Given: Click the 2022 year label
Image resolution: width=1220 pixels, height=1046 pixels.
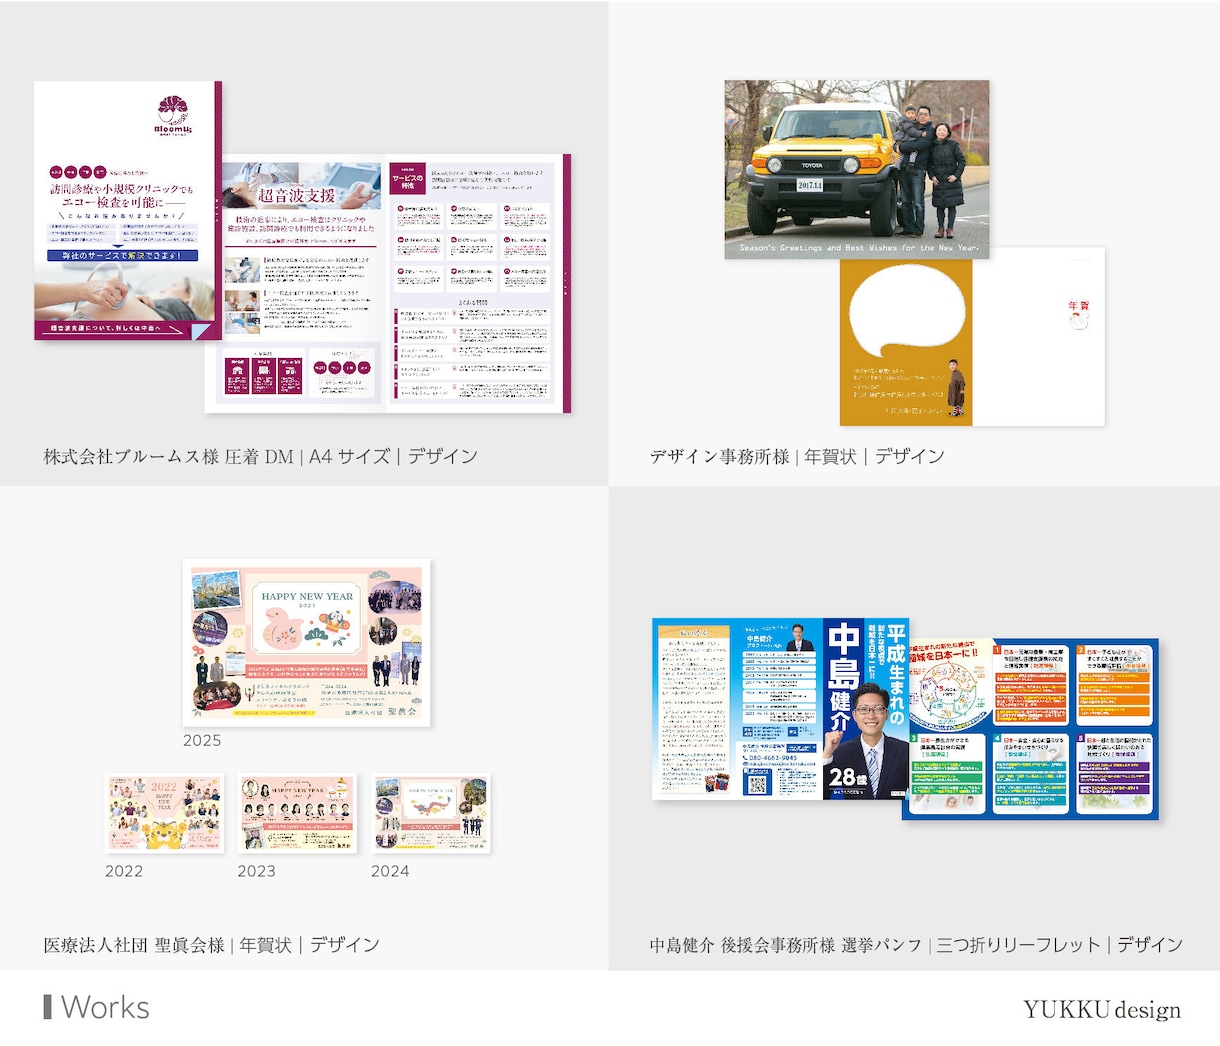Looking at the screenshot, I should point(124,872).
